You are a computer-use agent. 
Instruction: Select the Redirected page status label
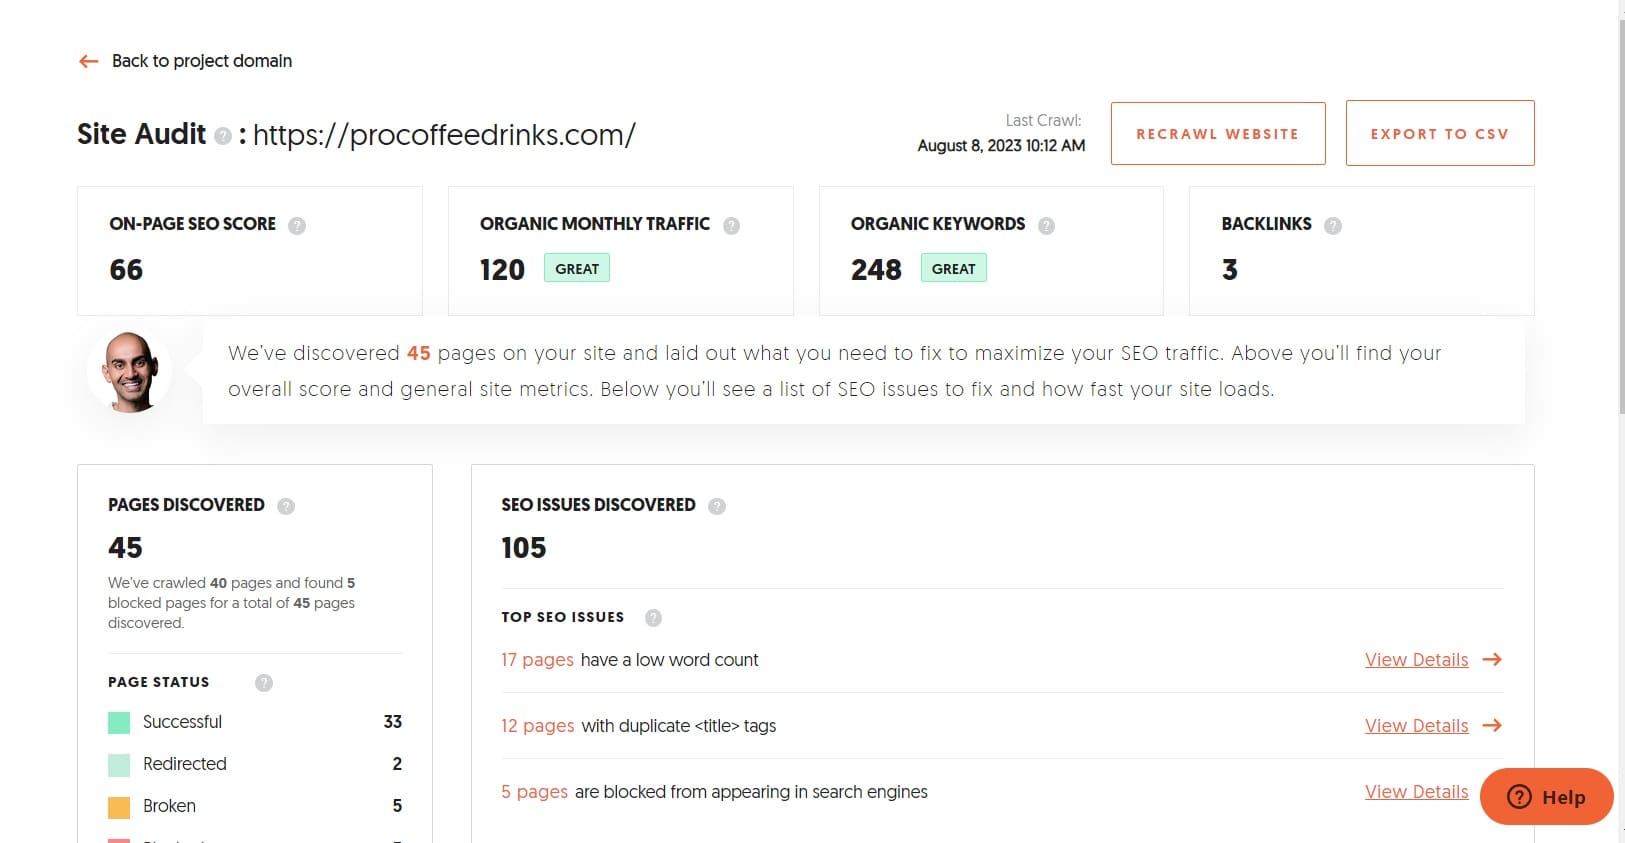pos(185,764)
